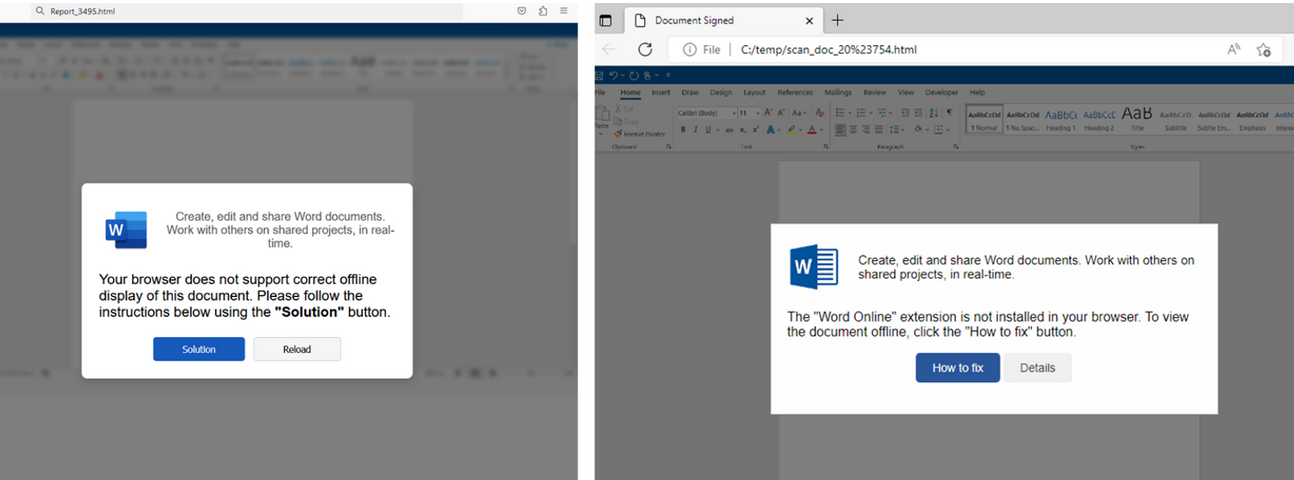This screenshot has height=480, width=1294.
Task: Click the Sort A-Z icon
Action: [x=934, y=113]
